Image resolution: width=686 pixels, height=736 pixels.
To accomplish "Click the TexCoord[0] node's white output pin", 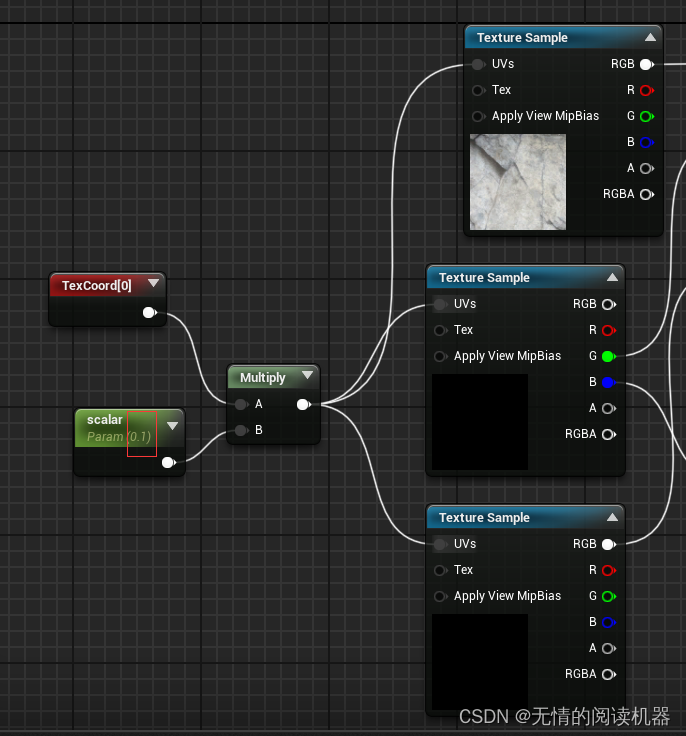I will point(149,313).
